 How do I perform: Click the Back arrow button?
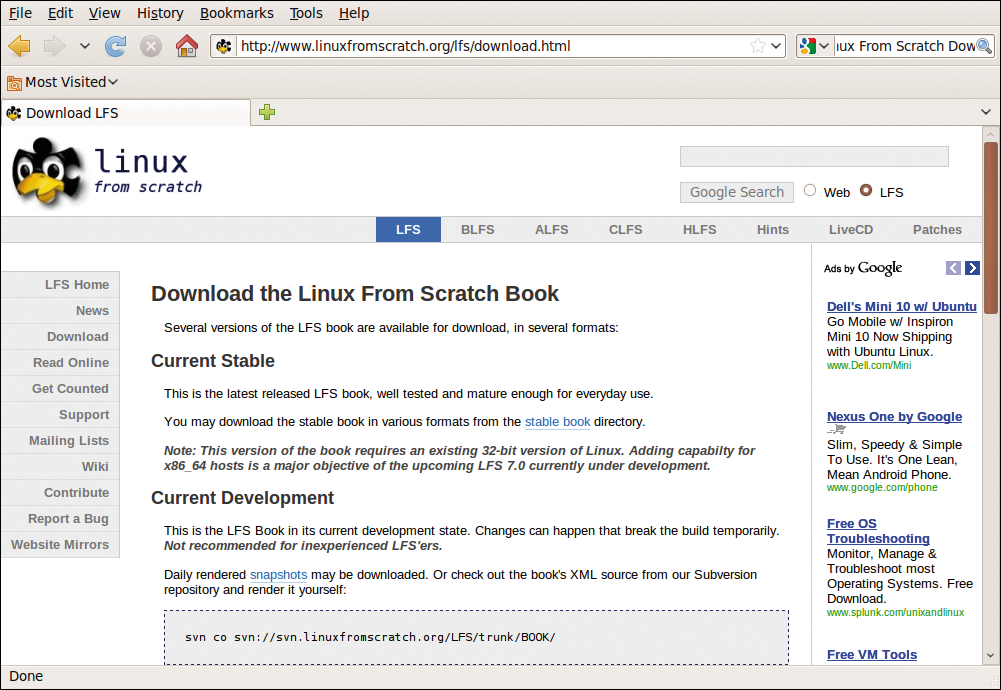20,46
